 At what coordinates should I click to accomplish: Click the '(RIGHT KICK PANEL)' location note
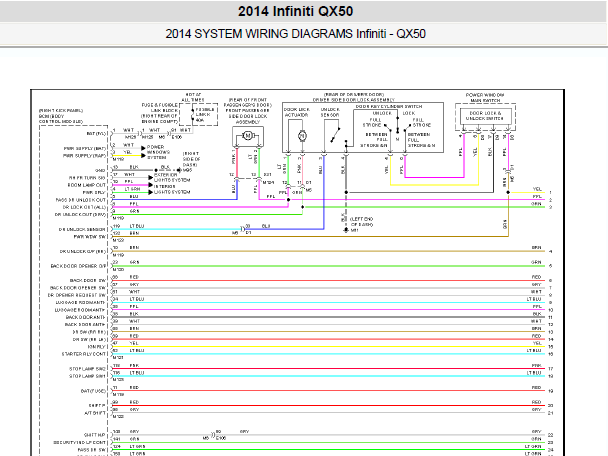pyautogui.click(x=61, y=111)
